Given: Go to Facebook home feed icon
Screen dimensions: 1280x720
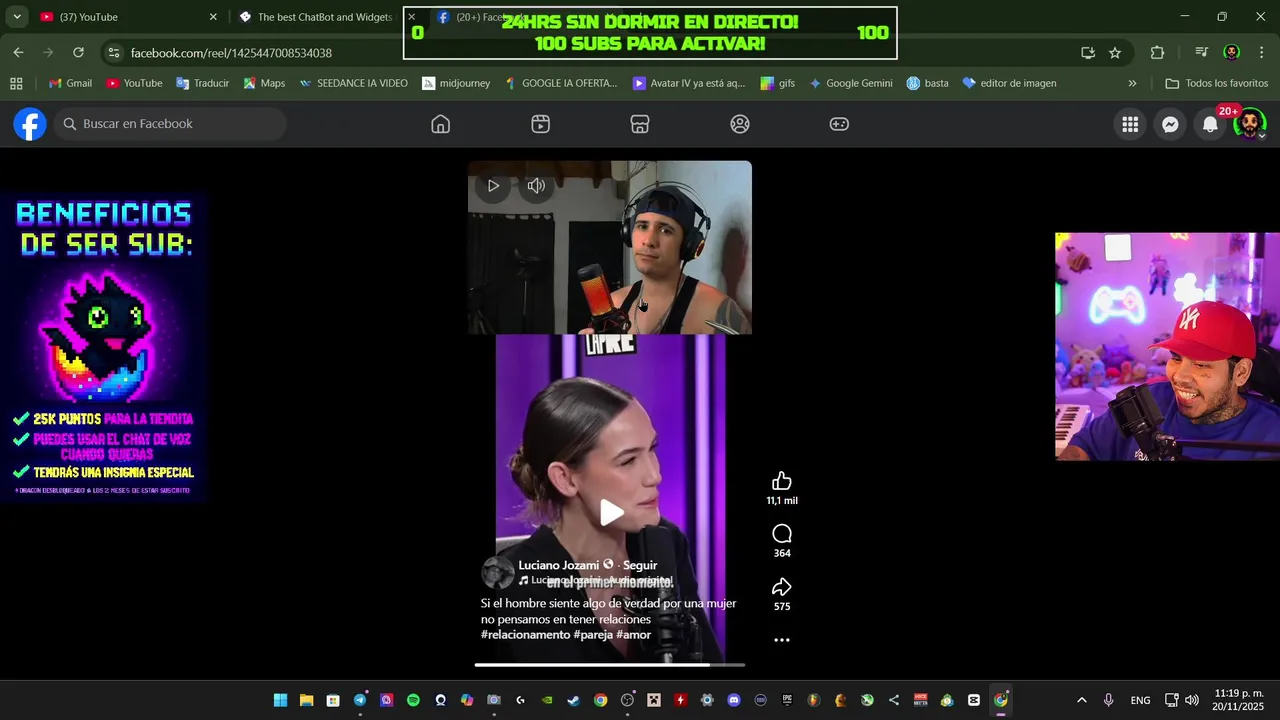Looking at the screenshot, I should [440, 124].
